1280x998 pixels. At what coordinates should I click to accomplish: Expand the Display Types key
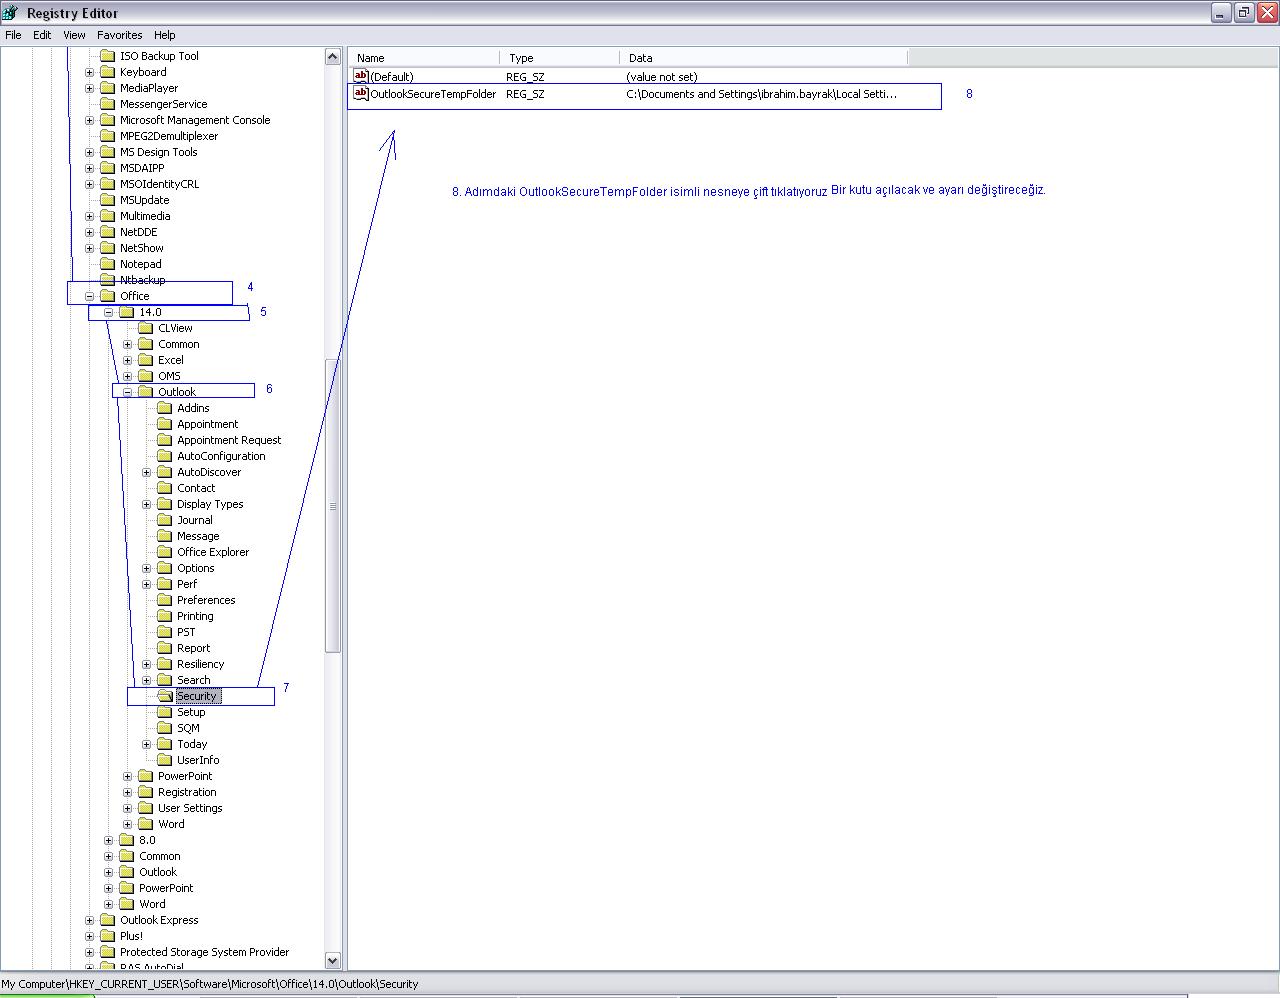pyautogui.click(x=146, y=504)
